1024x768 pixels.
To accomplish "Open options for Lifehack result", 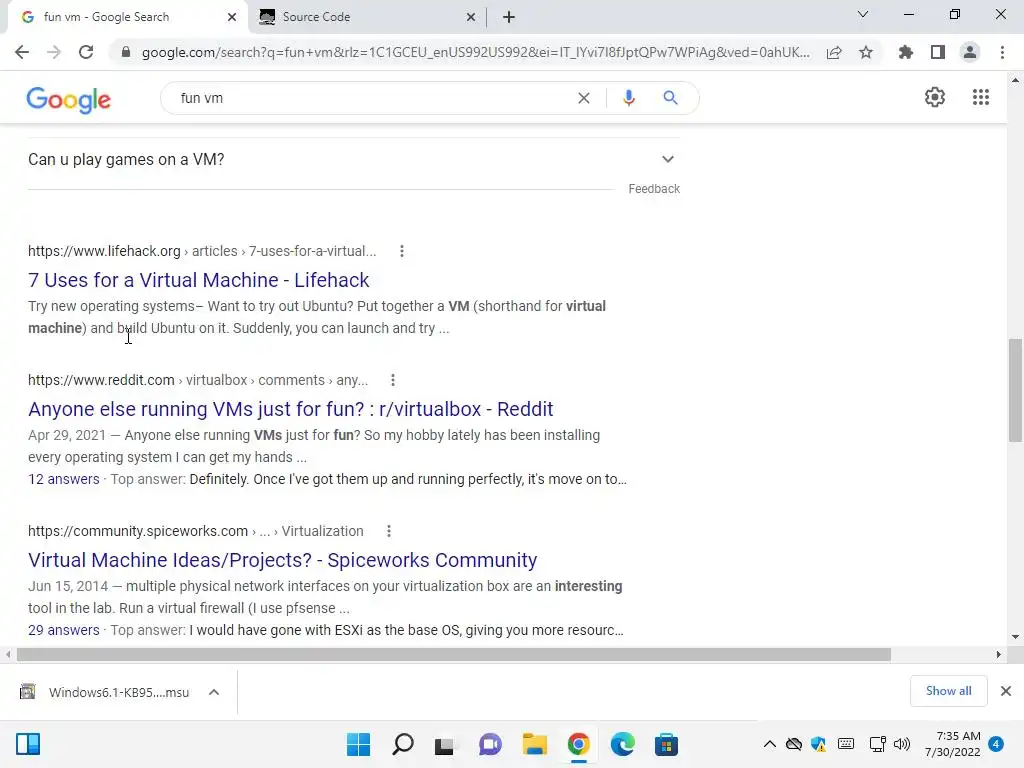I will point(402,251).
